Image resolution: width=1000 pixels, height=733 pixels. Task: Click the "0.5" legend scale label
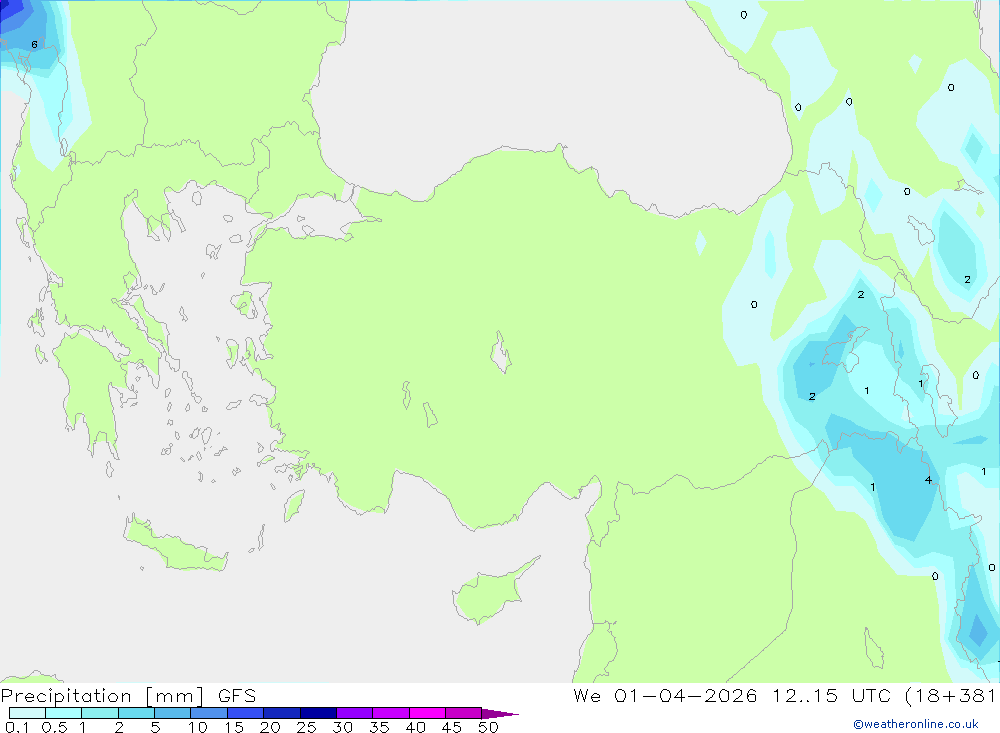[54, 727]
